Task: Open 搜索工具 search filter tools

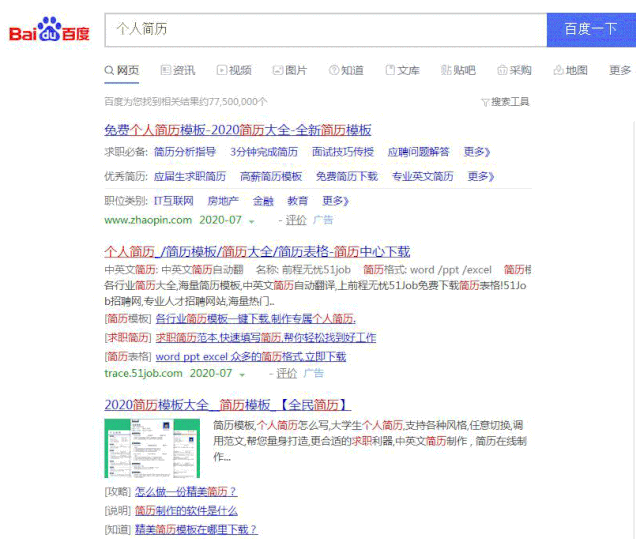Action: 505,102
